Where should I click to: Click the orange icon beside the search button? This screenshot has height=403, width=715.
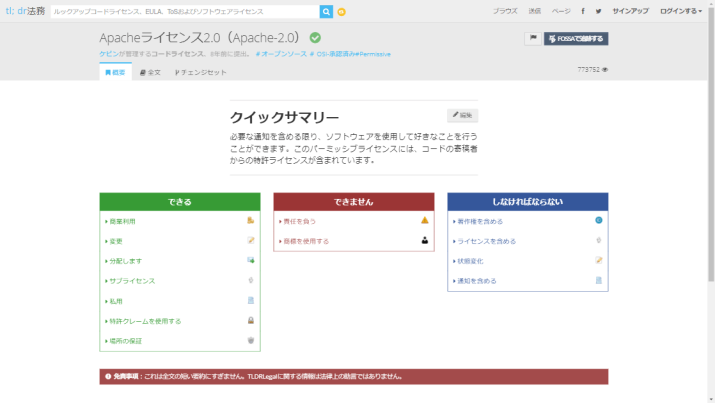342,11
